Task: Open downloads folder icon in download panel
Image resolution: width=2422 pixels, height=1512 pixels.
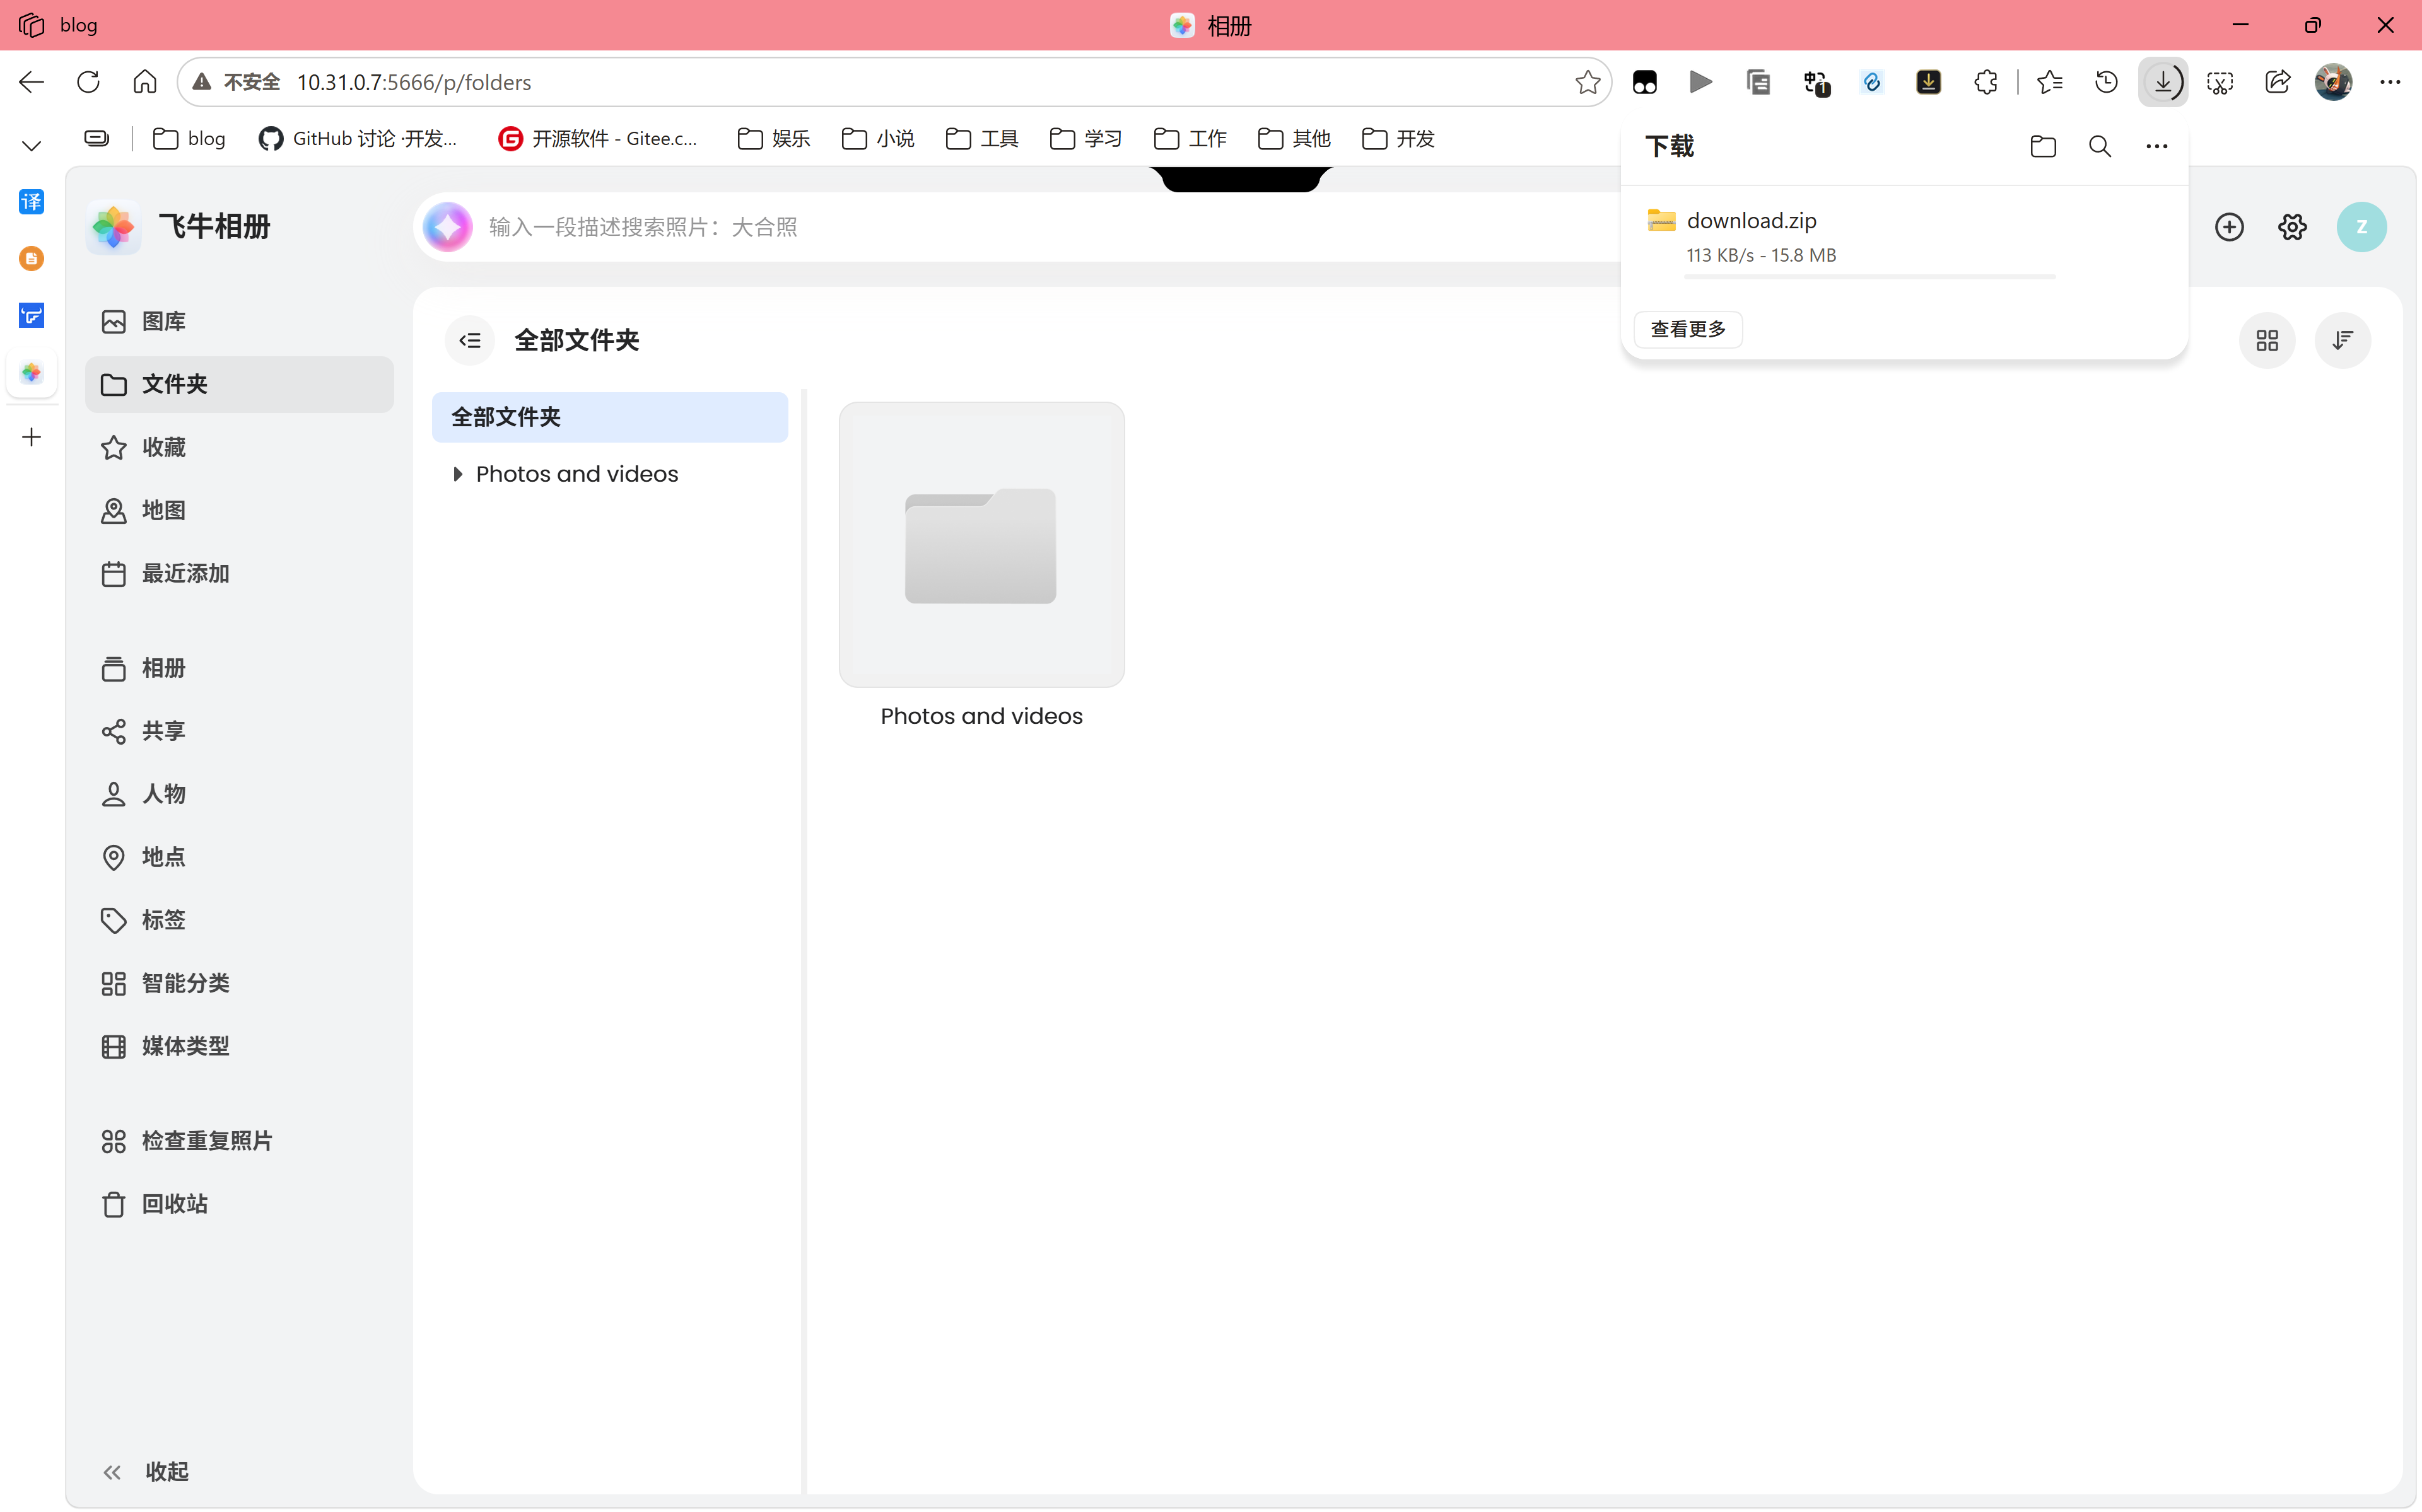Action: click(2043, 146)
